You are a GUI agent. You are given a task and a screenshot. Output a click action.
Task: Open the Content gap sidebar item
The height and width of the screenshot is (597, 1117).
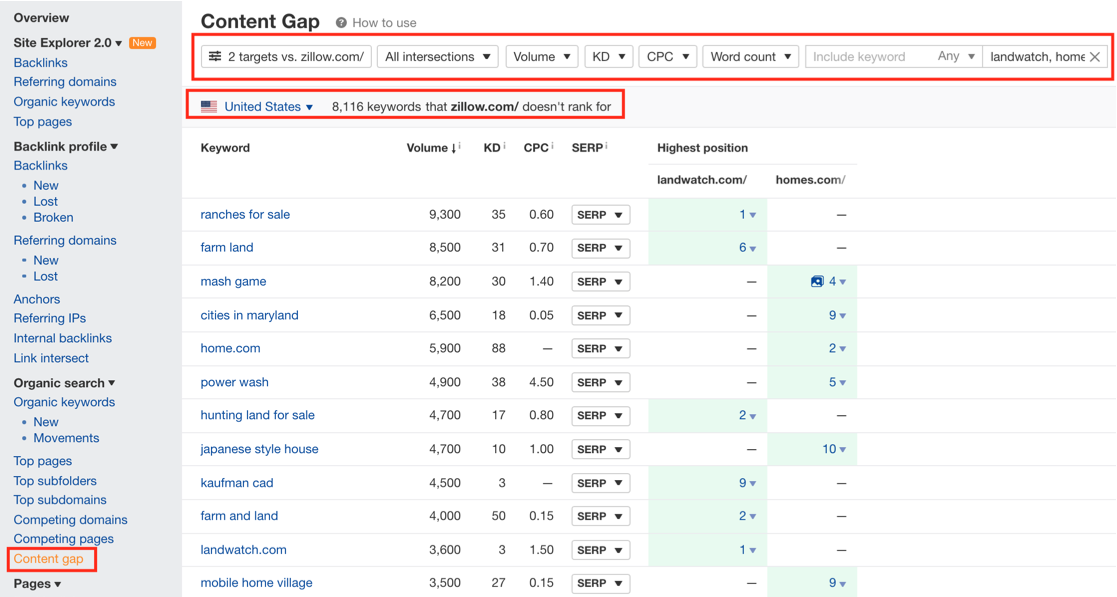click(48, 559)
